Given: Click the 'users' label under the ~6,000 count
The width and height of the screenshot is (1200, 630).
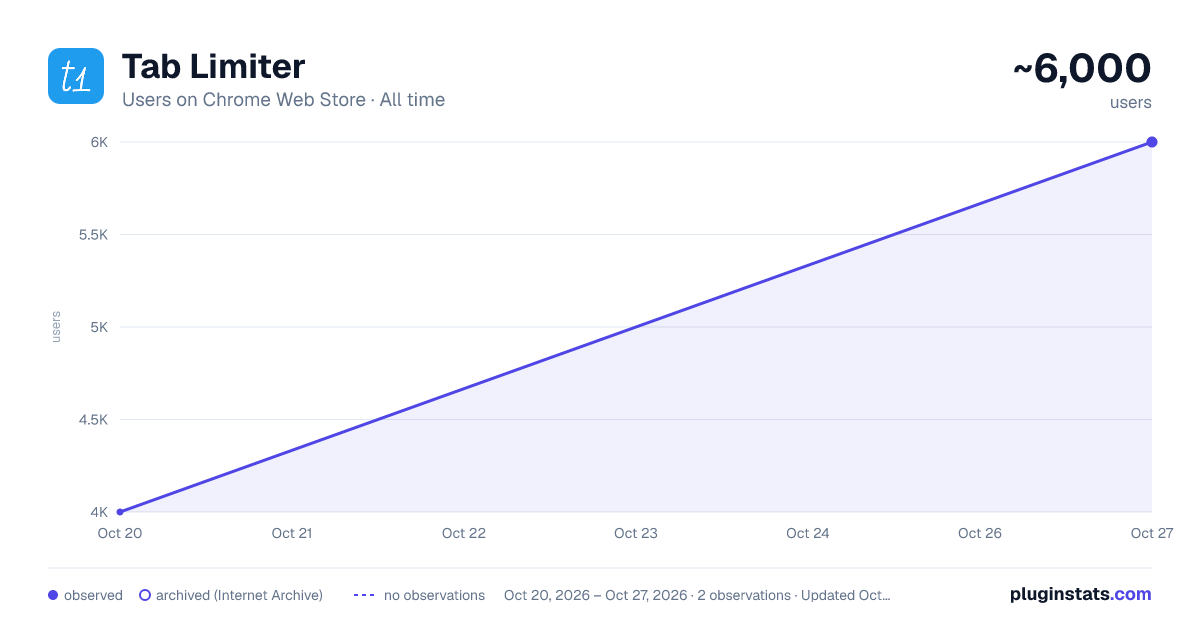Looking at the screenshot, I should click(x=1131, y=102).
